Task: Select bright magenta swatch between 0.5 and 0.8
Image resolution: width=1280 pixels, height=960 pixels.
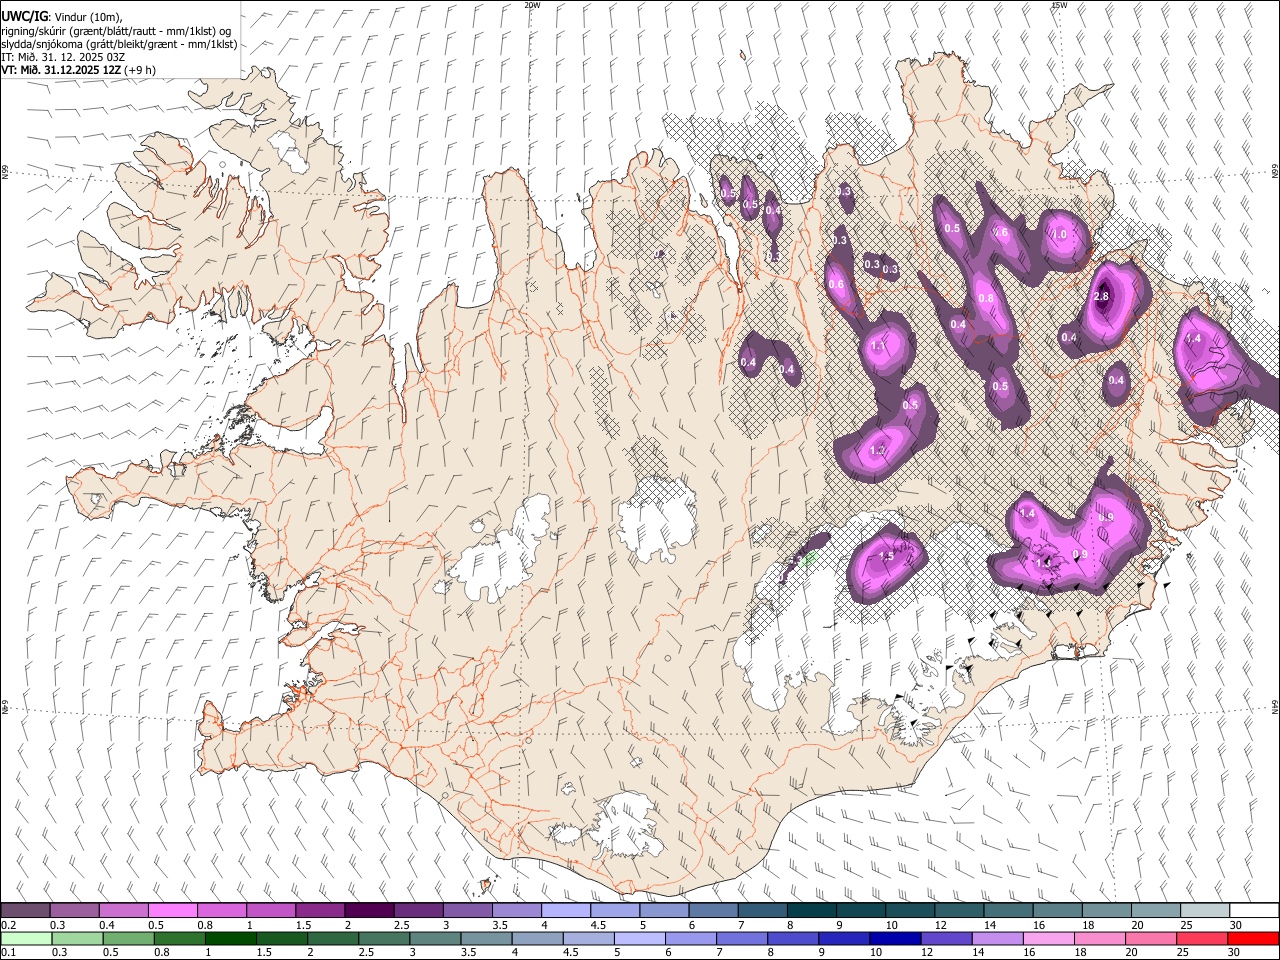Action: point(172,911)
